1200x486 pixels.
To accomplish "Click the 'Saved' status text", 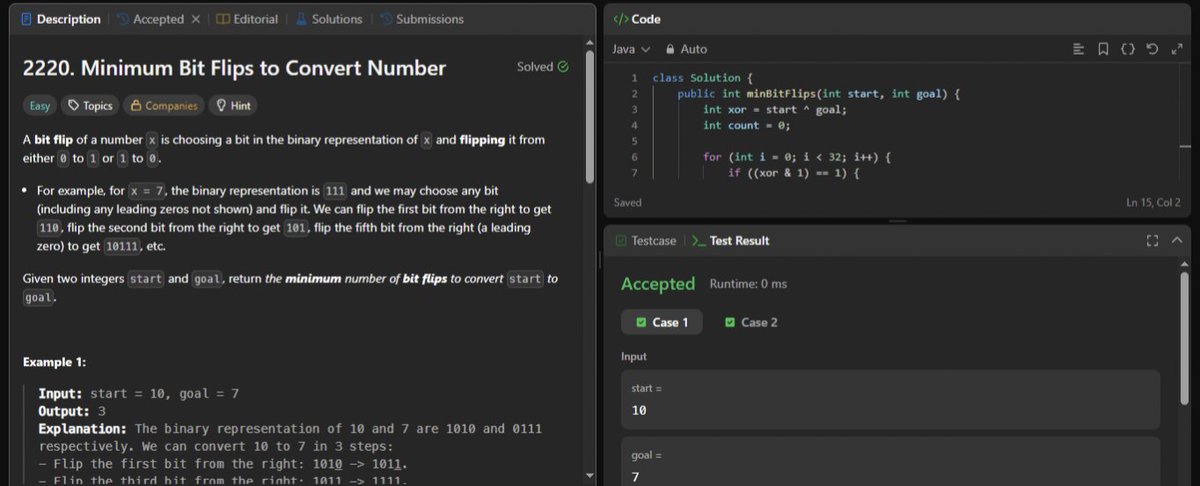I will (x=628, y=203).
